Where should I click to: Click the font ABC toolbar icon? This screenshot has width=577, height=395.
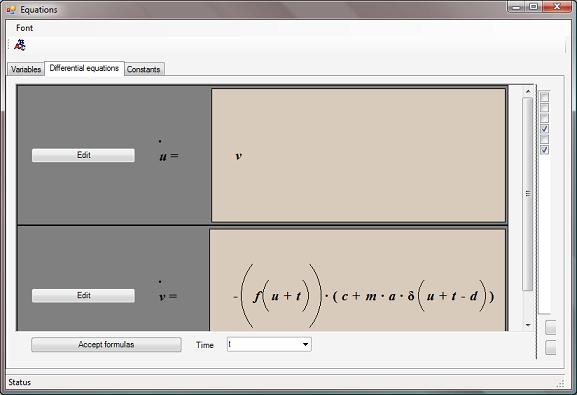coord(20,45)
